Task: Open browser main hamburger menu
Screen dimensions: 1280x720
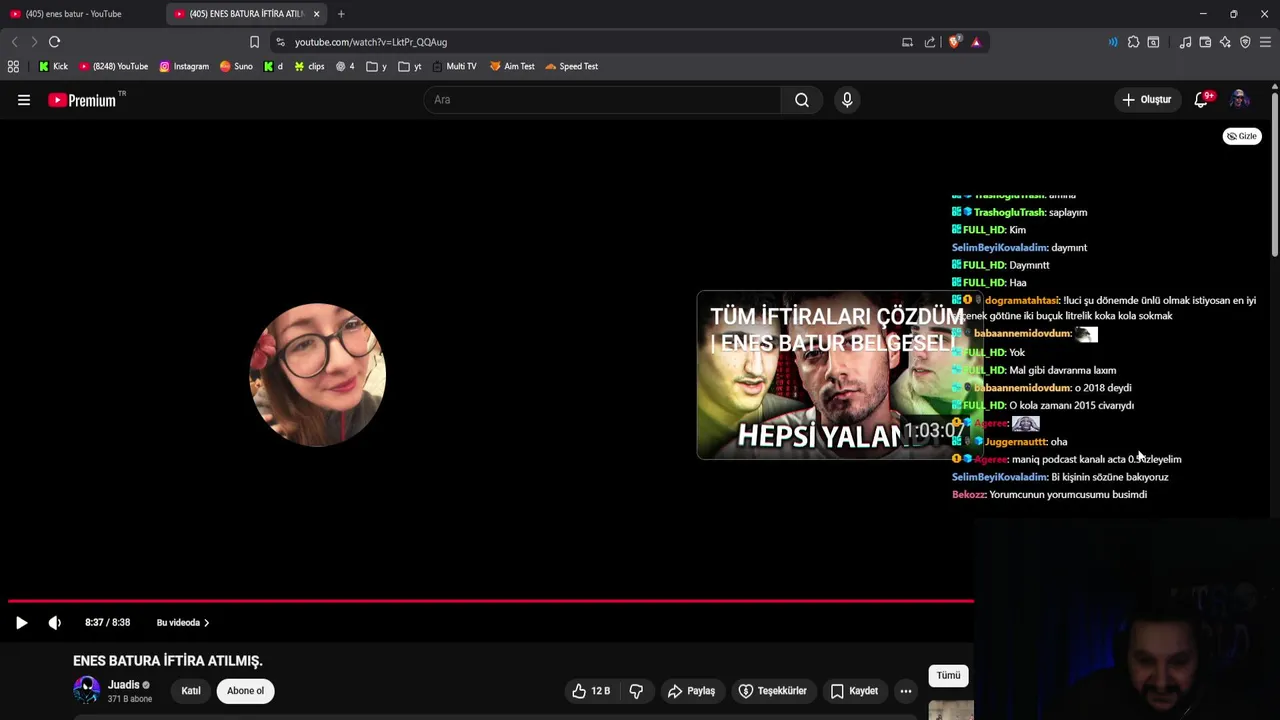Action: coord(1265,42)
